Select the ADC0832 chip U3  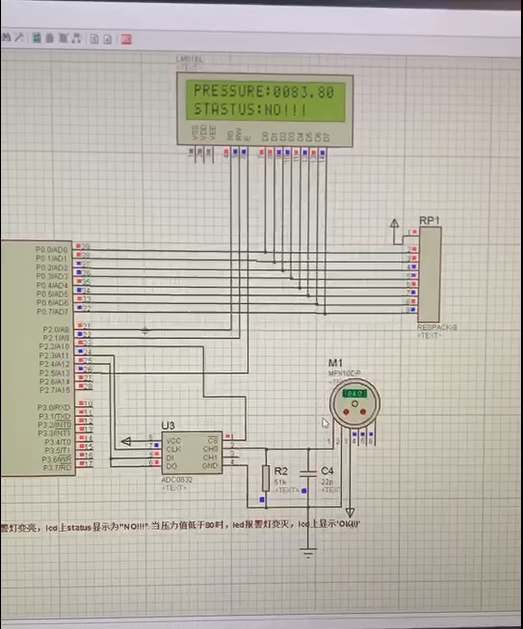[x=192, y=453]
